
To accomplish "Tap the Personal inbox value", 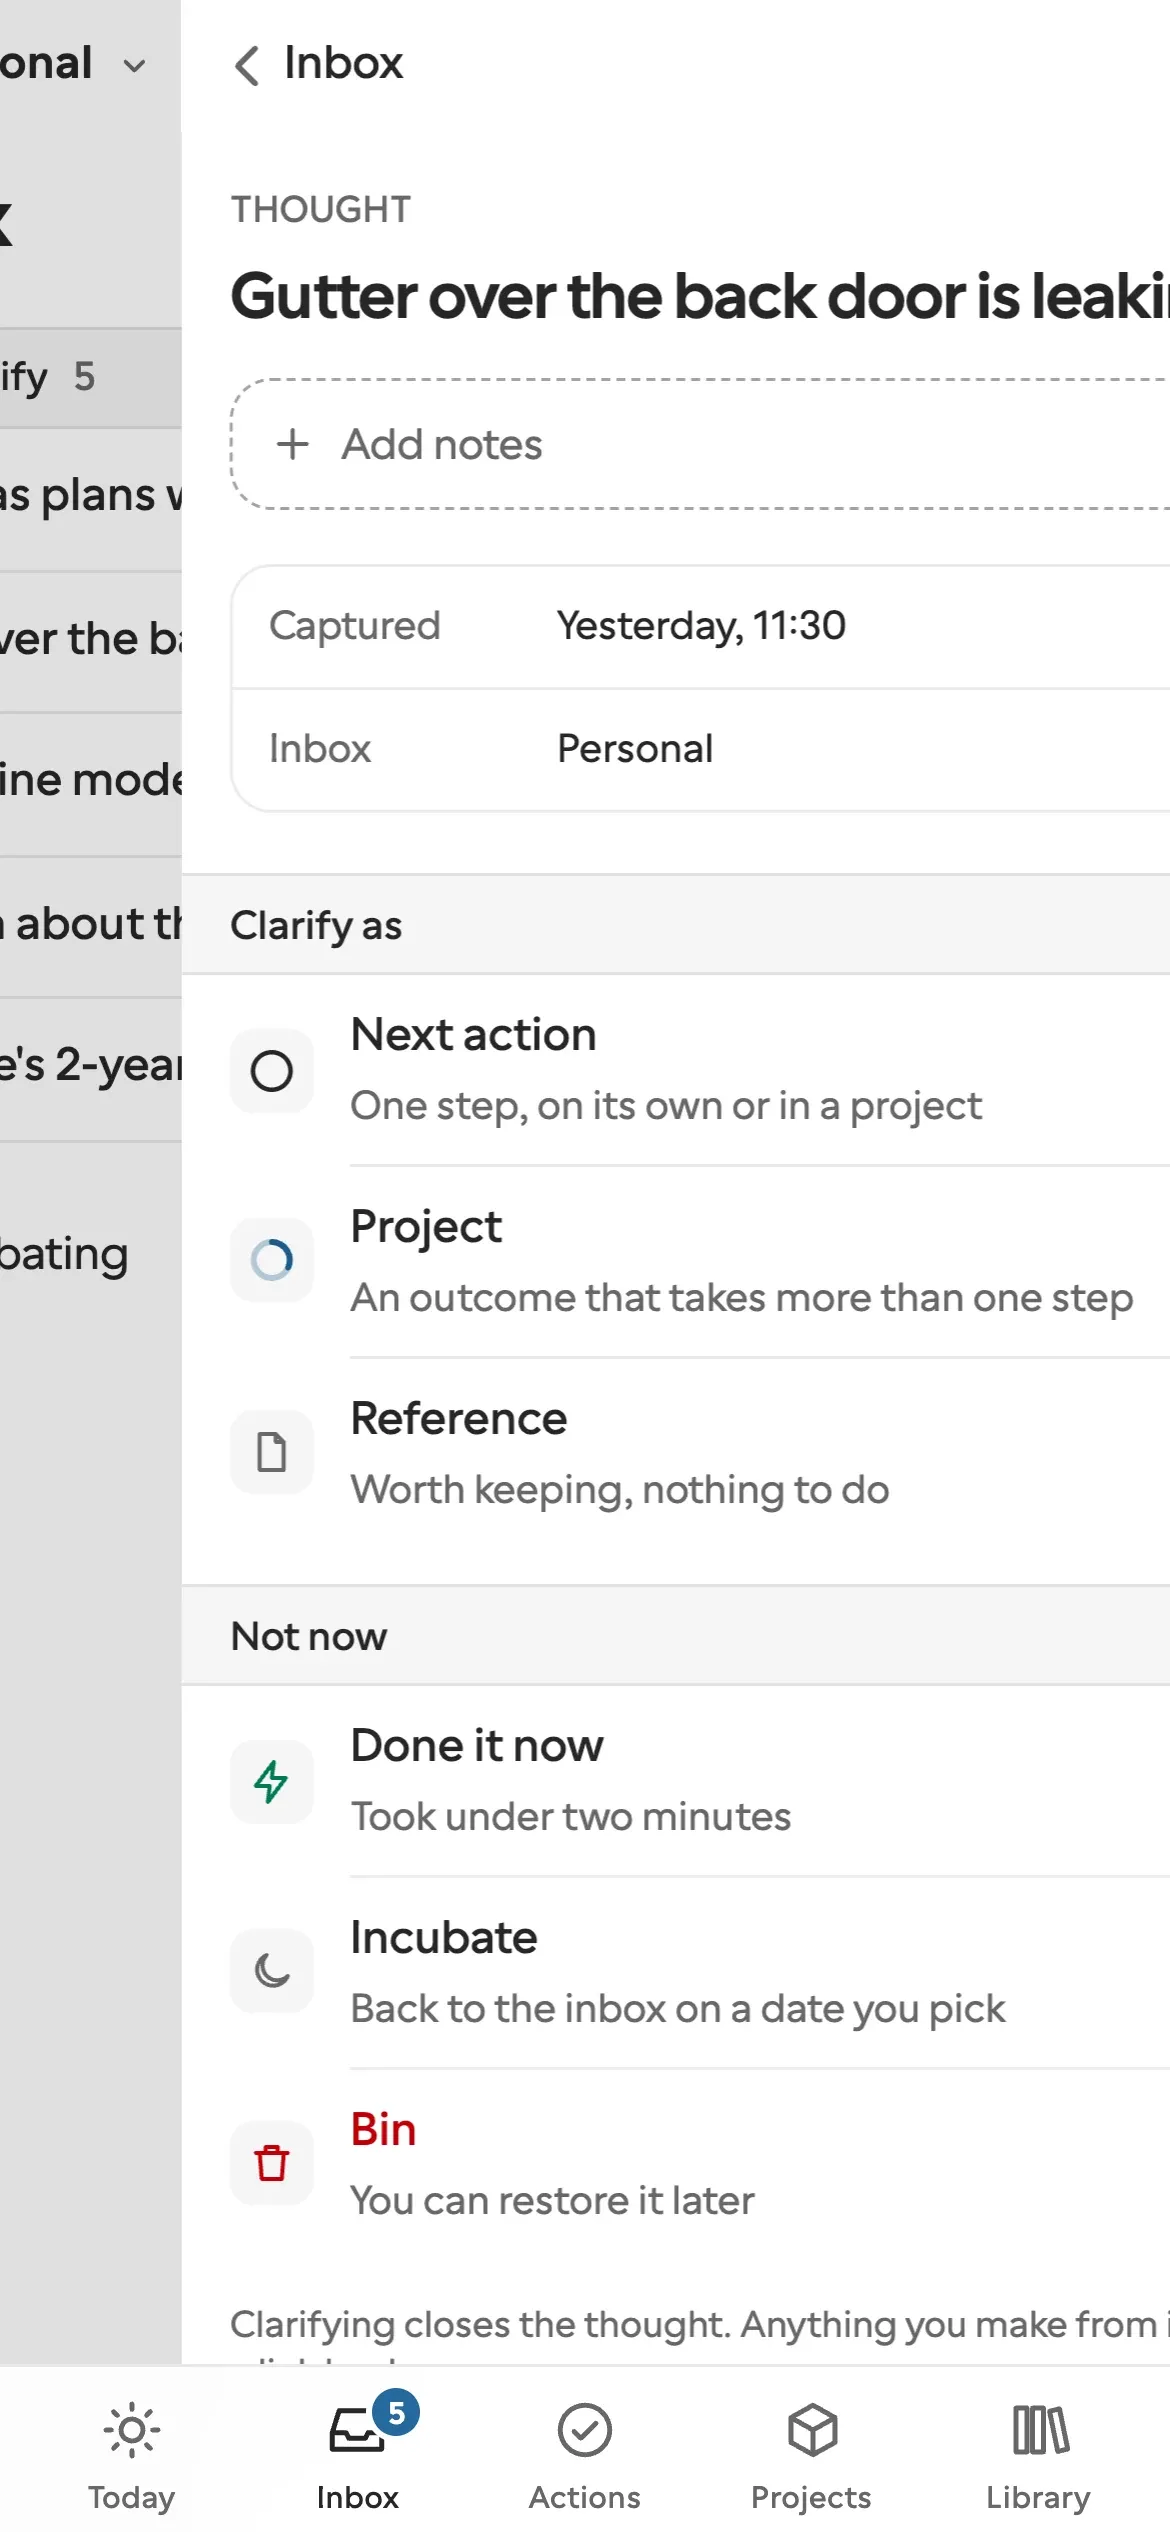I will click(x=635, y=749).
